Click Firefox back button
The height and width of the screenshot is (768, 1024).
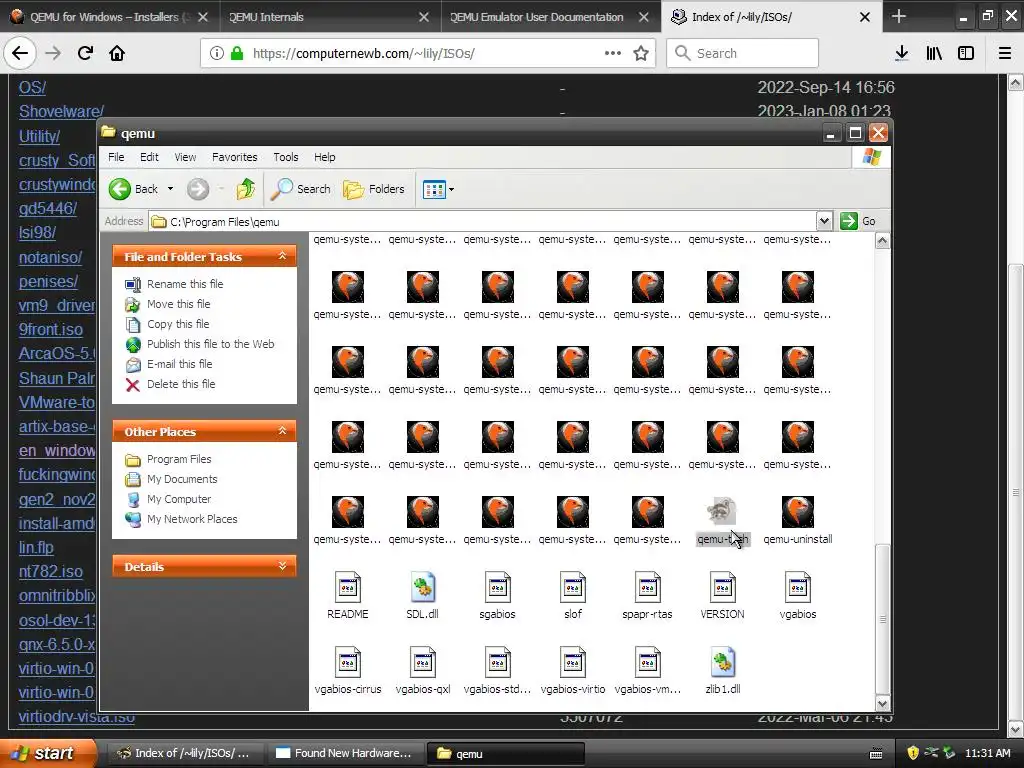pos(20,53)
